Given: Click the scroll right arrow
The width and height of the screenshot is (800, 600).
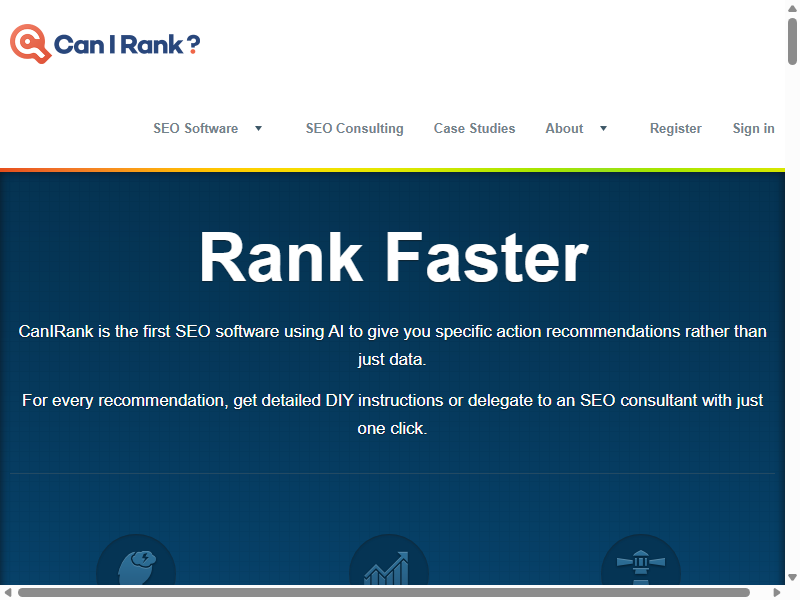Looking at the screenshot, I should (777, 592).
